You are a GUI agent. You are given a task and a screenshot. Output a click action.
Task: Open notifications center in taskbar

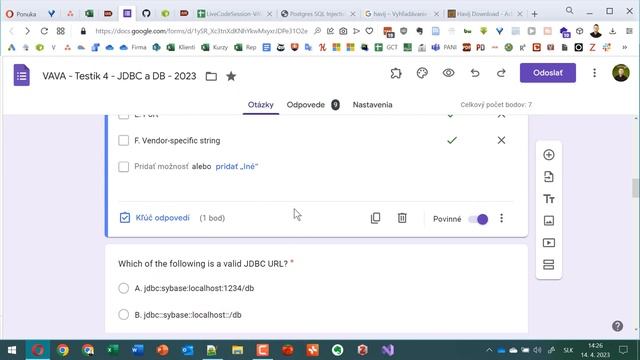click(623, 350)
